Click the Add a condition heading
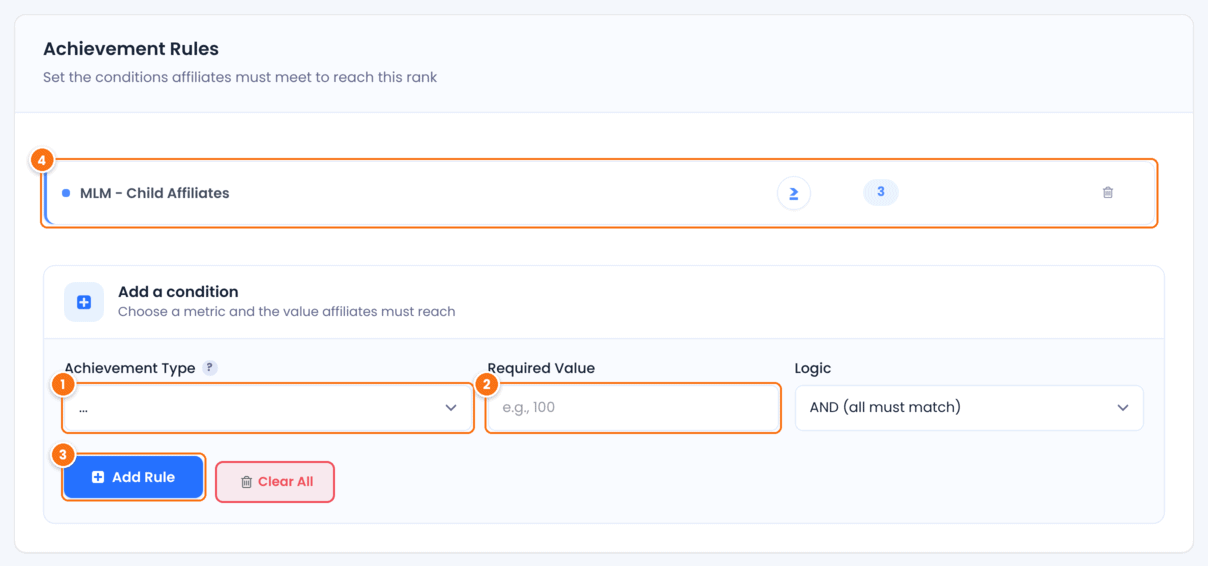The width and height of the screenshot is (1208, 566). pyautogui.click(x=178, y=292)
